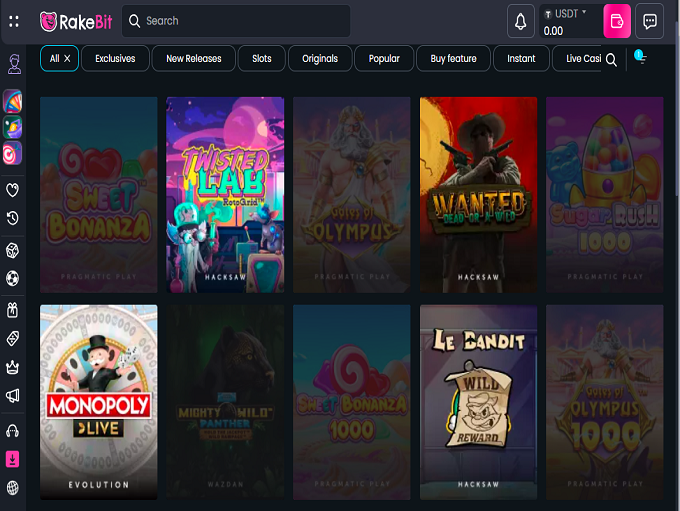
Task: Remove the All filter chip
Action: point(67,59)
